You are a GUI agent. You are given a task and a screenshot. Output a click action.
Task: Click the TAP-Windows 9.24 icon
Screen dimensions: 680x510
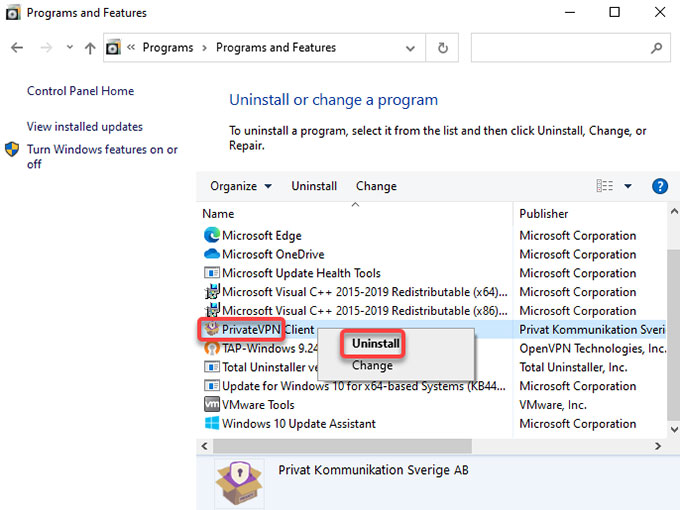click(212, 348)
